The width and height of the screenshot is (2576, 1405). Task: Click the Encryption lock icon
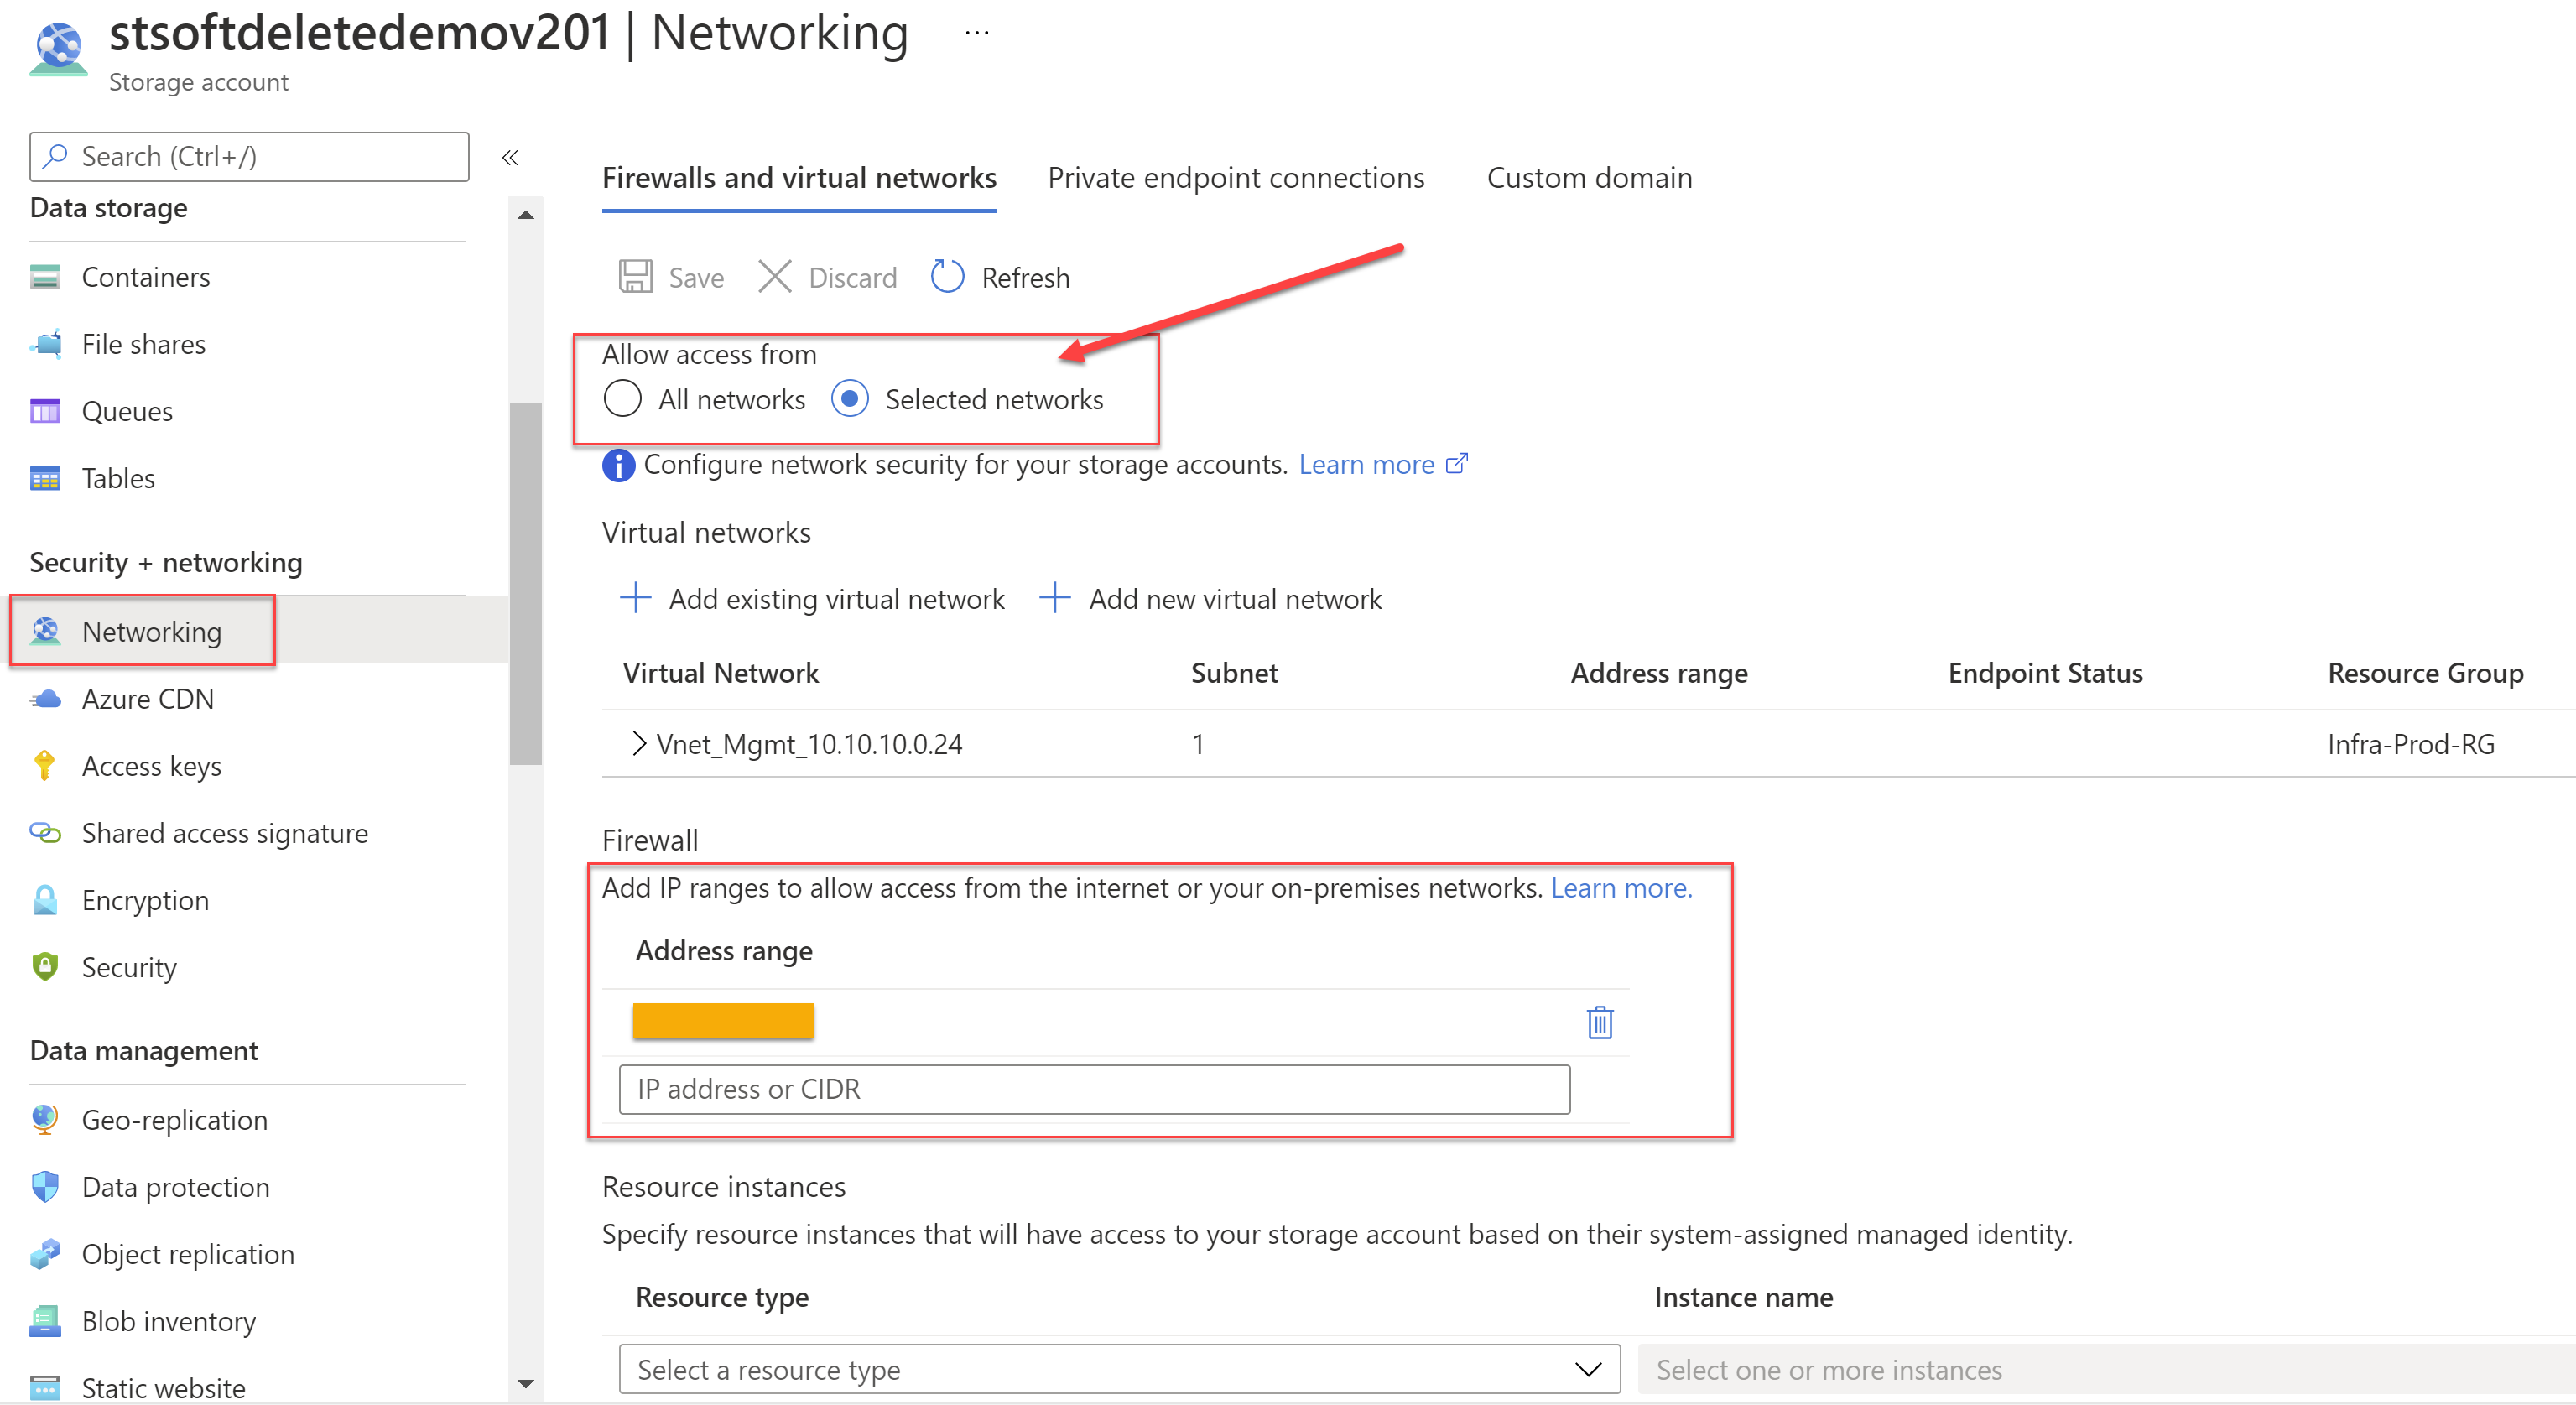click(x=45, y=899)
